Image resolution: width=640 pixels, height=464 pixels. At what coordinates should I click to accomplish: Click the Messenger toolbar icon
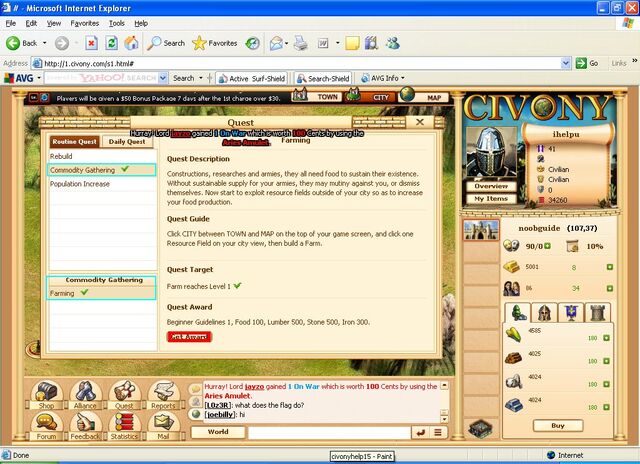(x=393, y=43)
